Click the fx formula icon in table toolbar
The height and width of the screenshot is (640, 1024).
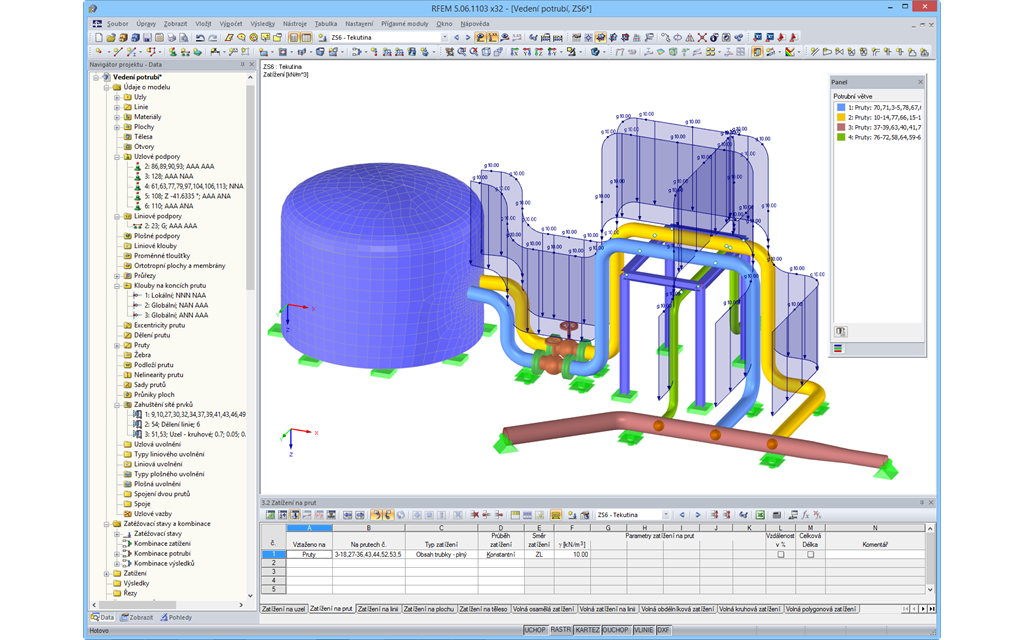[805, 515]
